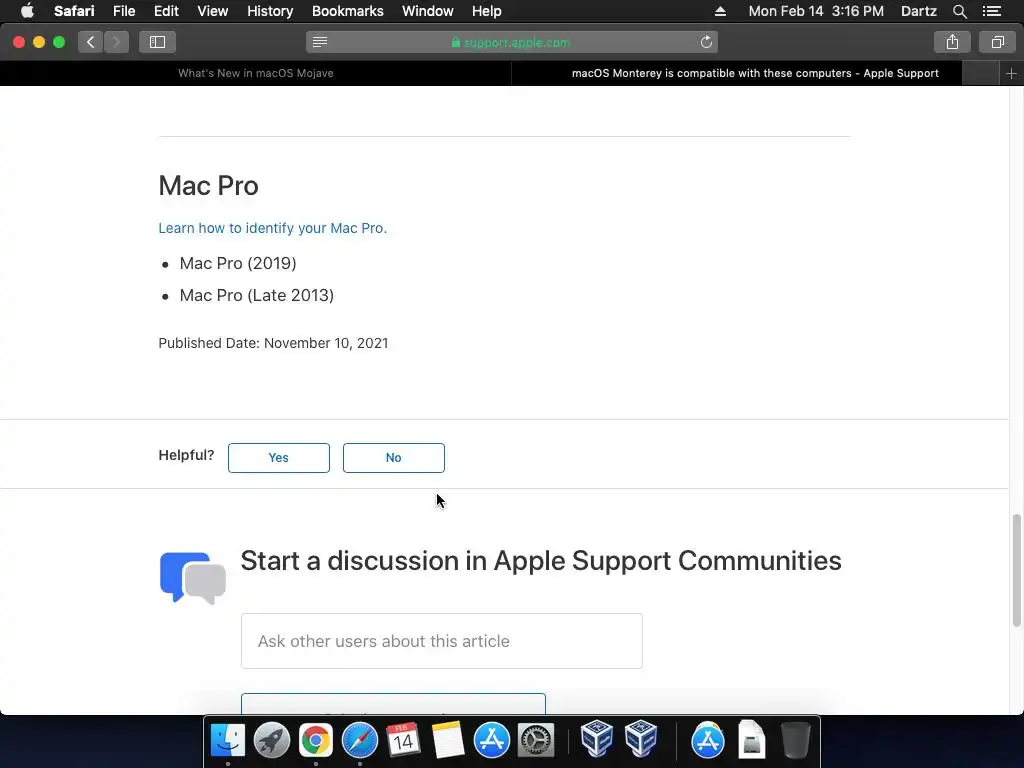This screenshot has height=768, width=1024.
Task: Open App Store icon right of Dock divider
Action: [708, 741]
